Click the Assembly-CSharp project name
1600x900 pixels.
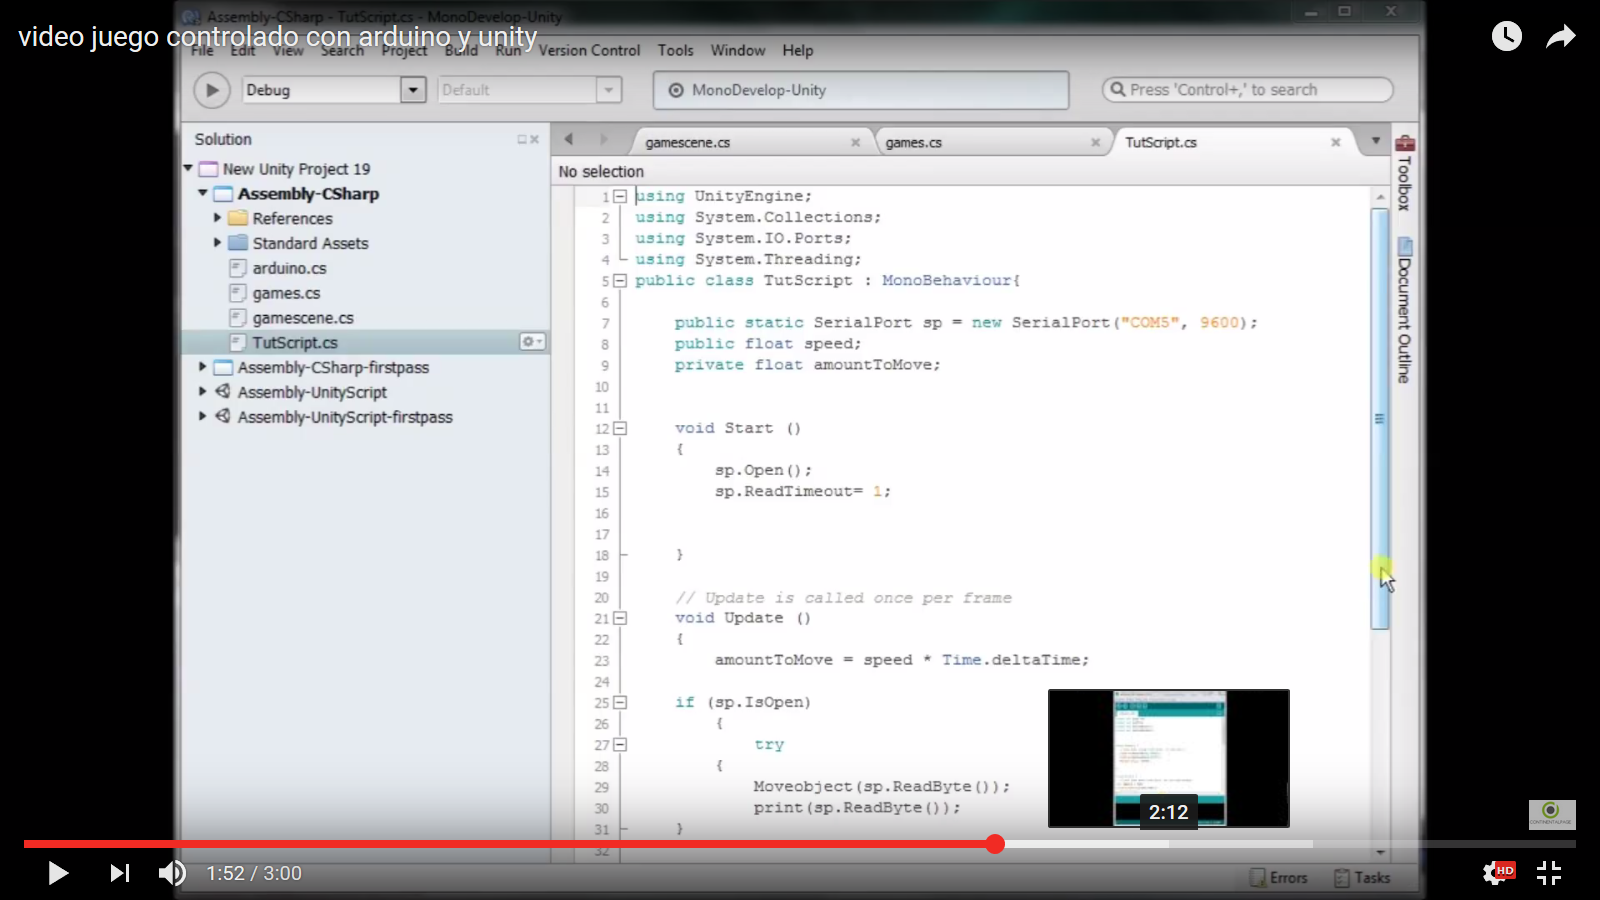tap(308, 193)
